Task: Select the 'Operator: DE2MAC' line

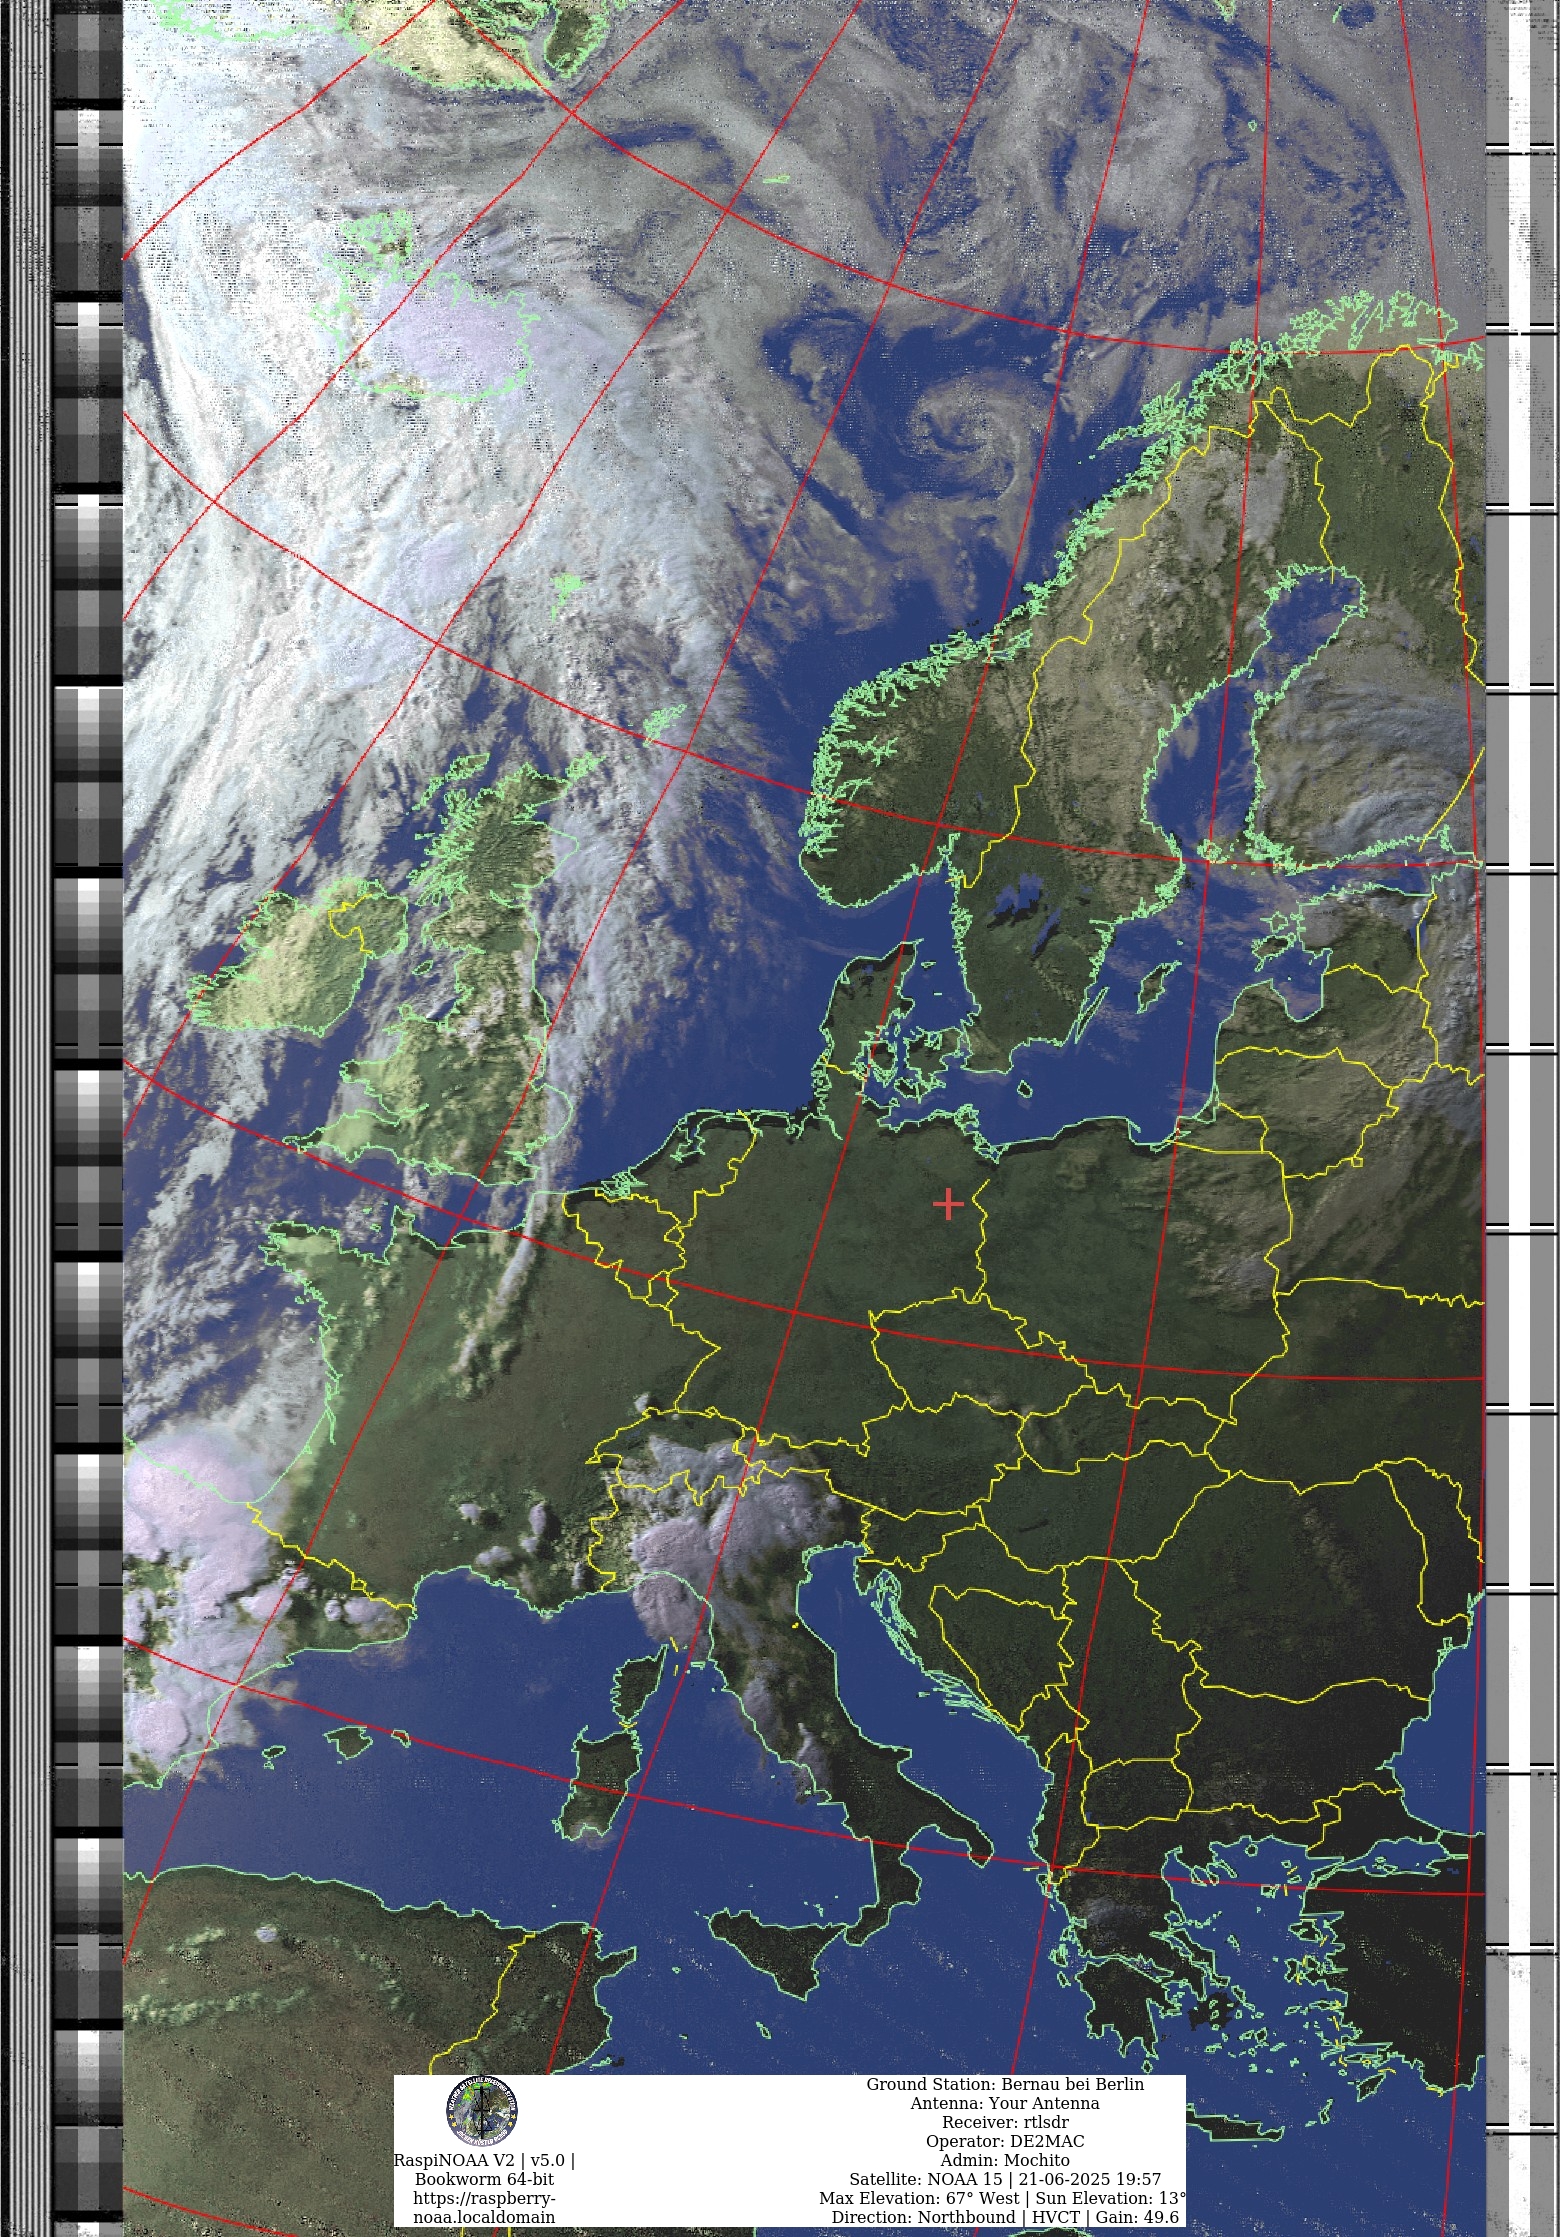Action: coord(1005,2141)
